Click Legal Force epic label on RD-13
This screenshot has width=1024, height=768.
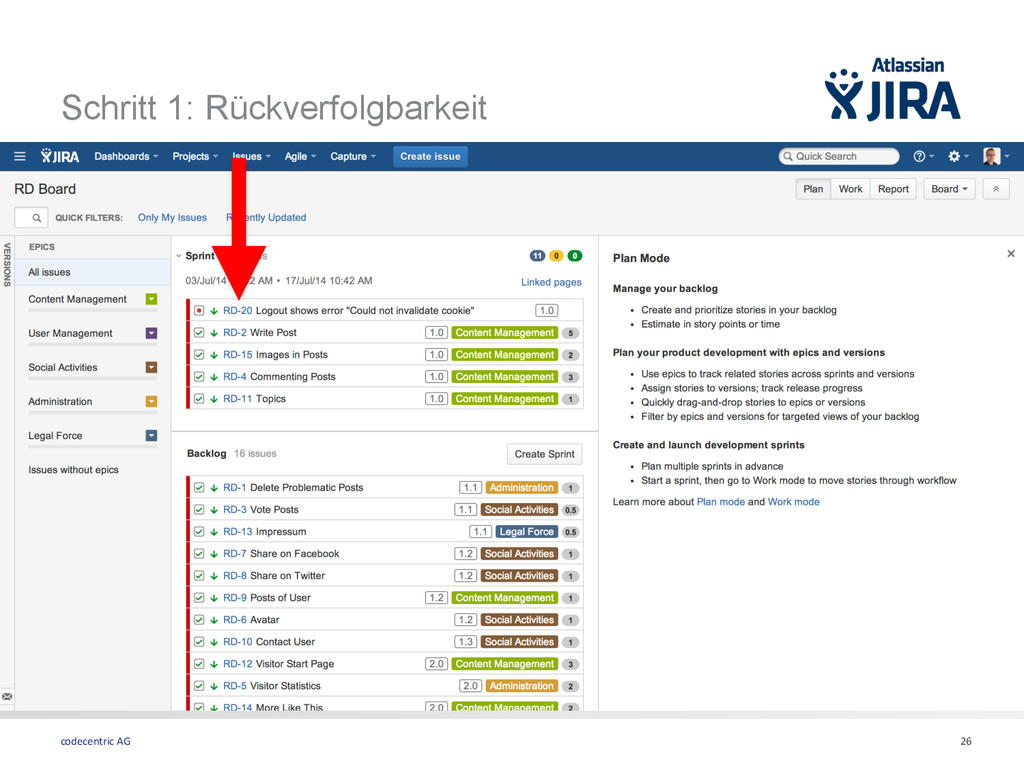(x=526, y=532)
